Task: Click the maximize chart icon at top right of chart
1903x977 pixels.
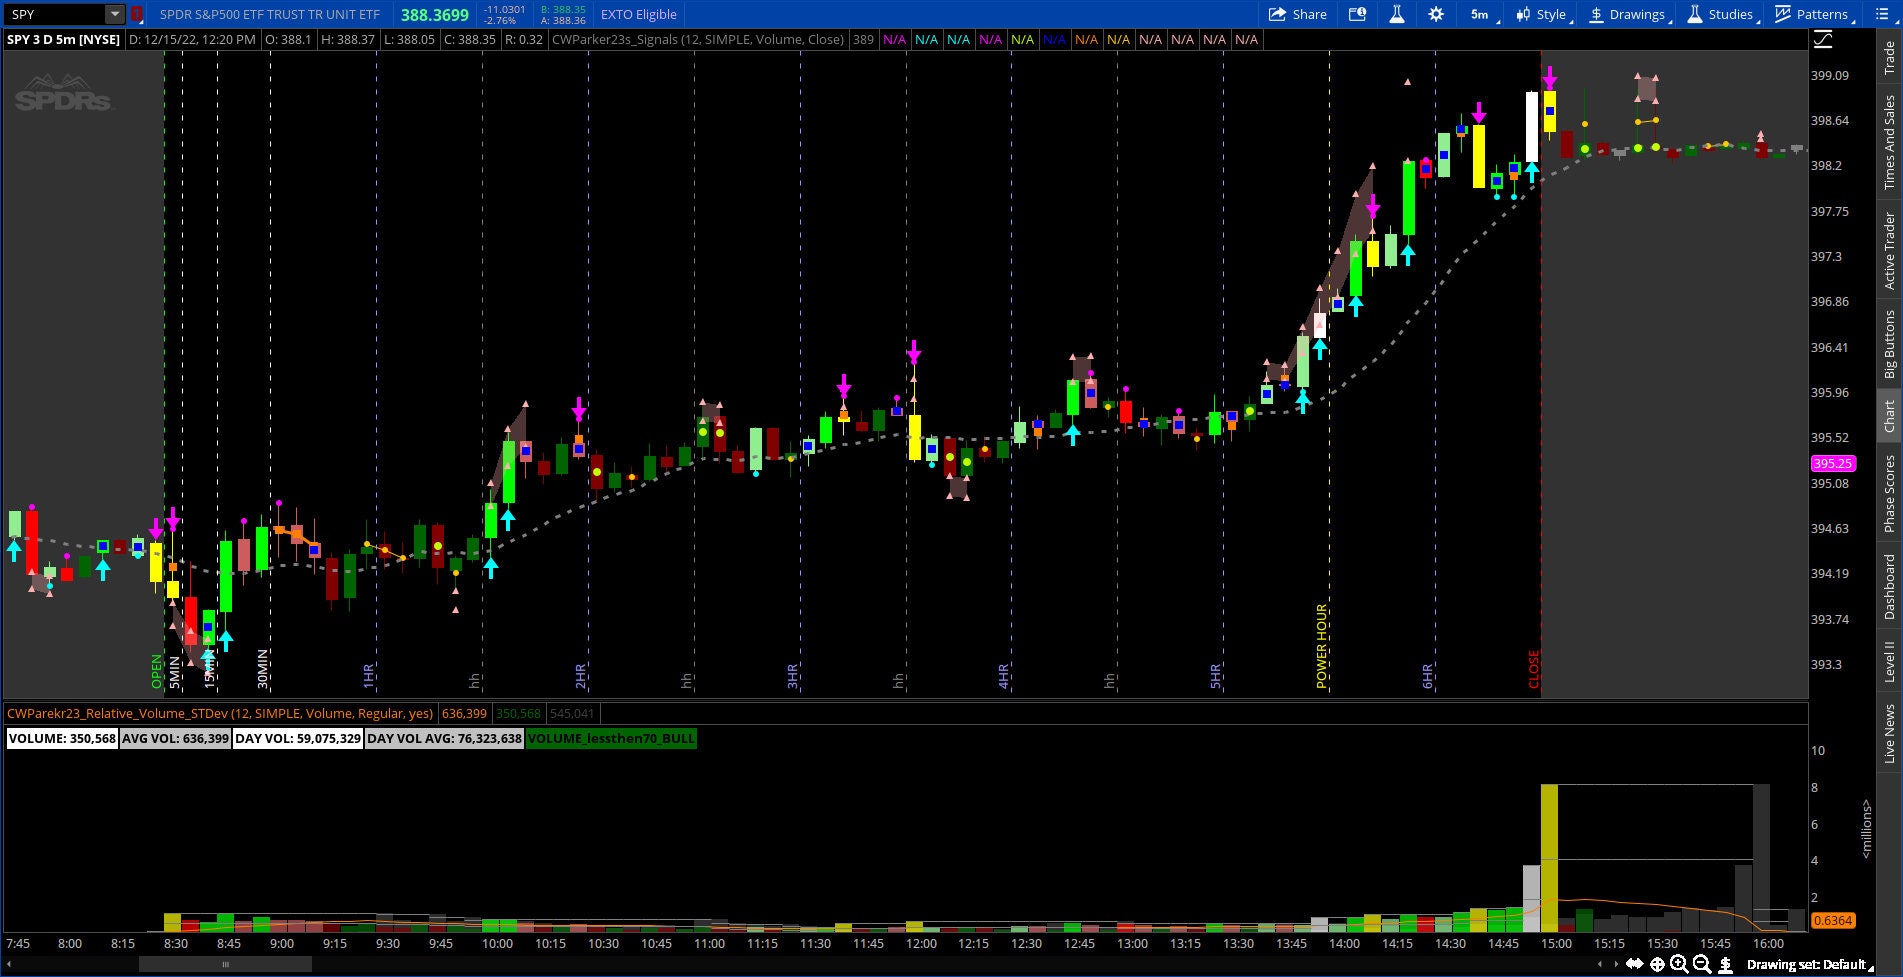Action: pyautogui.click(x=1823, y=39)
